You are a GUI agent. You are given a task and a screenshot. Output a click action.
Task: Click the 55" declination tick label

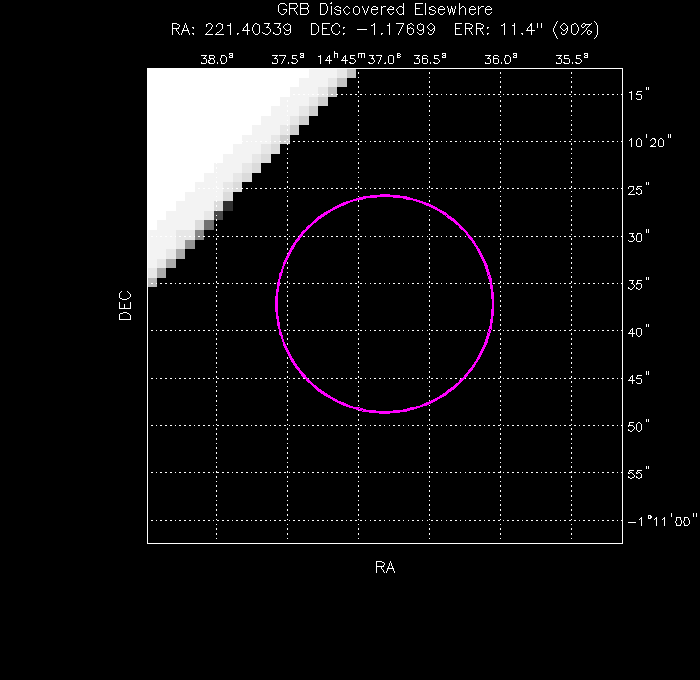pyautogui.click(x=638, y=473)
